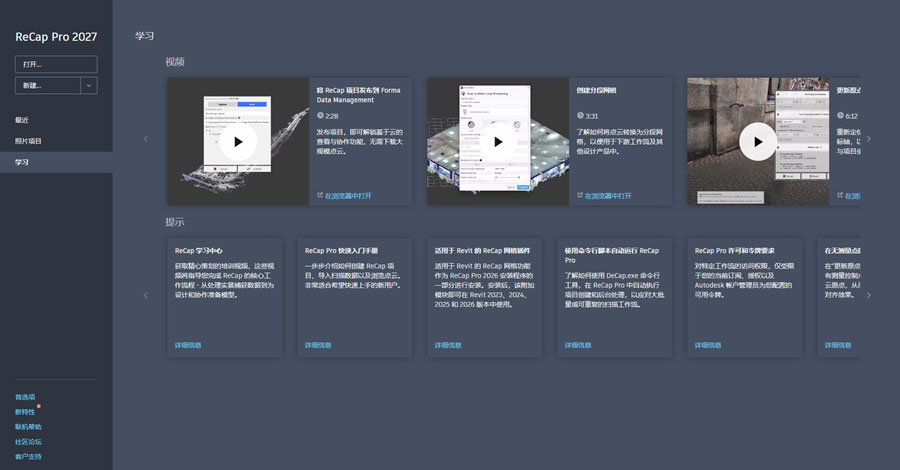
Task: Click the description beginning 发布项目，即可解锁基于云的
Action: 360,142
